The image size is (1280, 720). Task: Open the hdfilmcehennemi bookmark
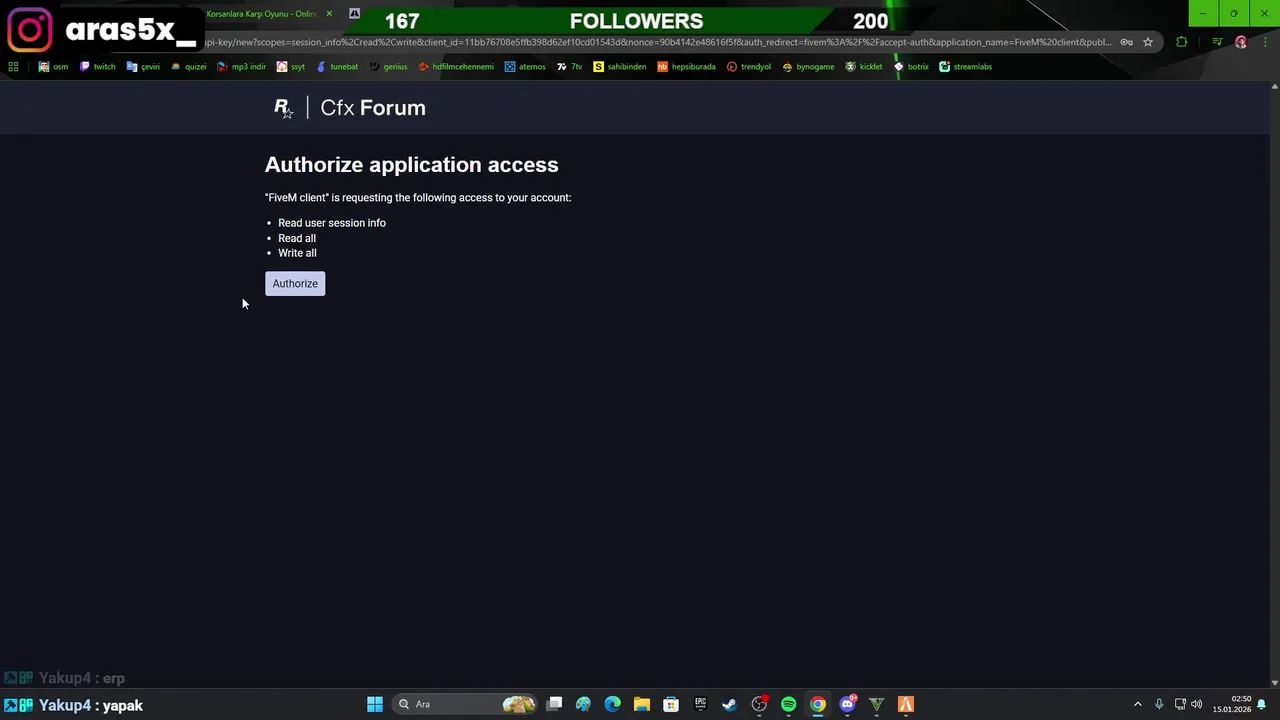[x=456, y=67]
